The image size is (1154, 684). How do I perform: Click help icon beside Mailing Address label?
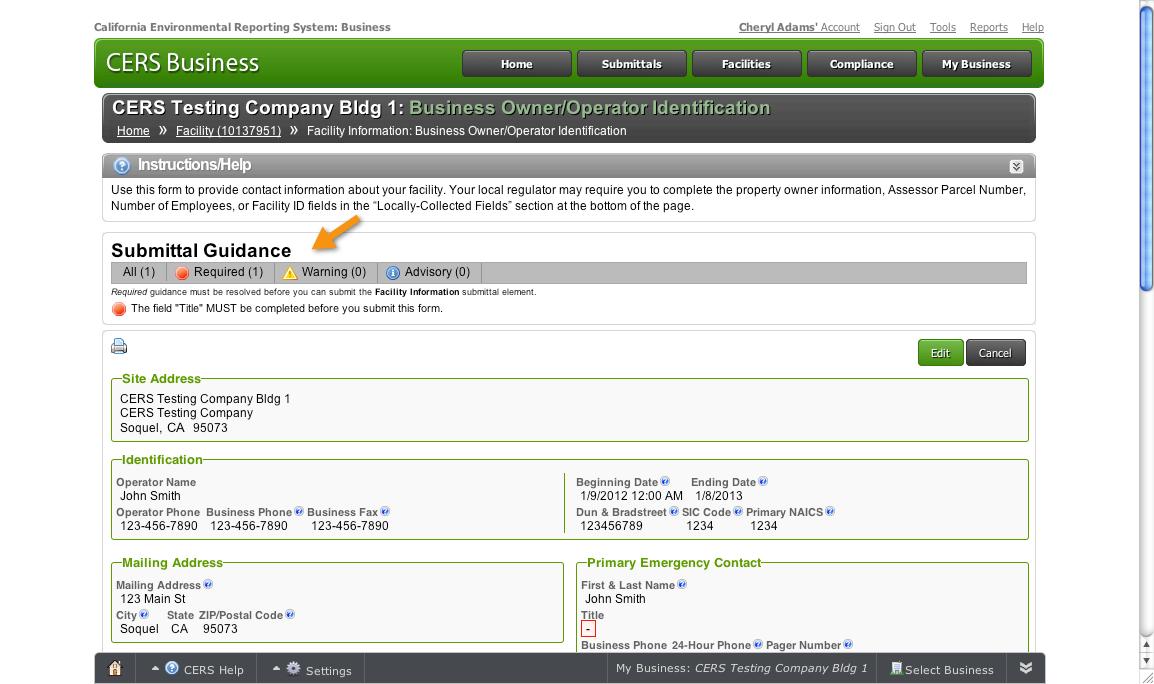[208, 584]
